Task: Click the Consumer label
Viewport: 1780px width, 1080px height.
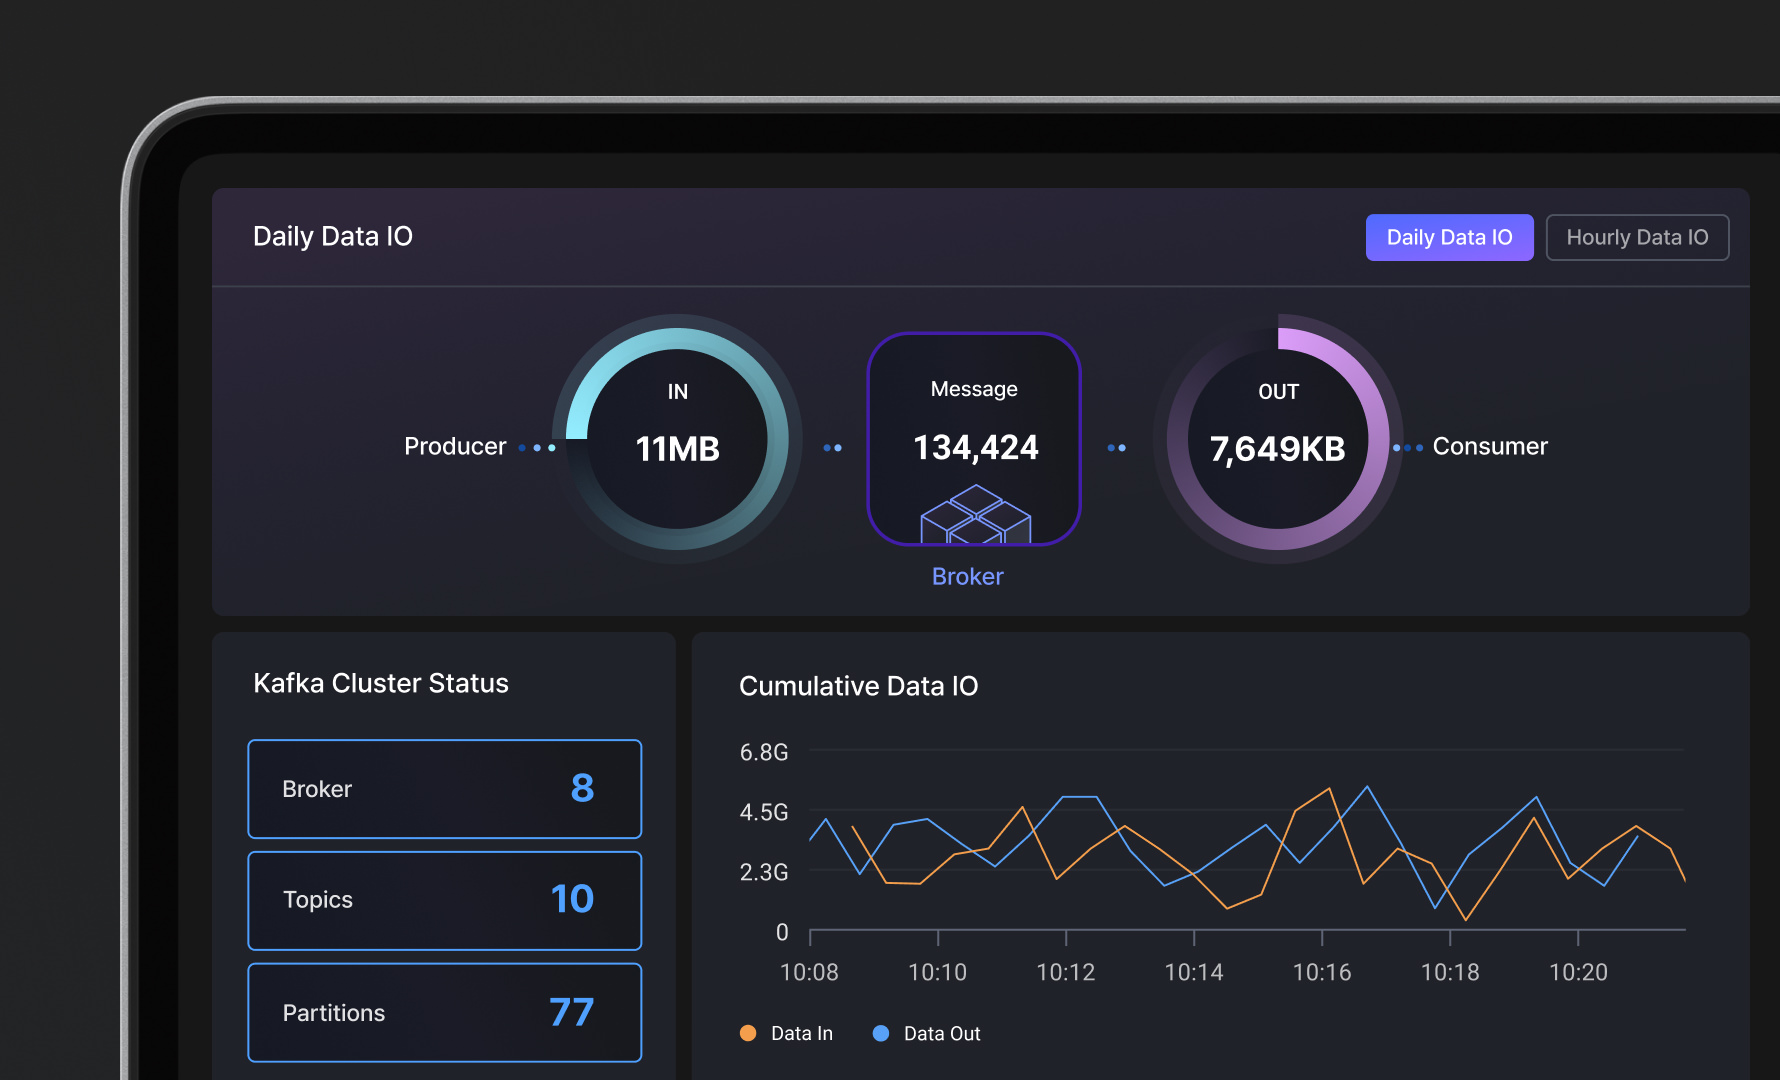Action: pyautogui.click(x=1489, y=447)
